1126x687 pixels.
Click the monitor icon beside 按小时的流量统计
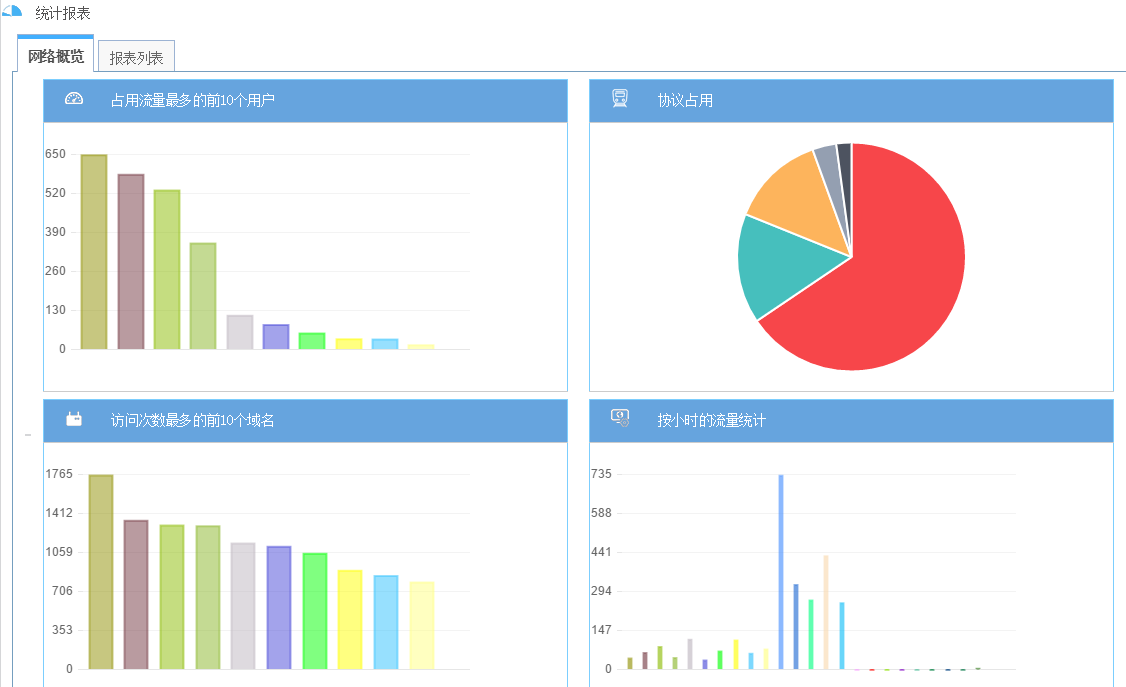point(620,420)
